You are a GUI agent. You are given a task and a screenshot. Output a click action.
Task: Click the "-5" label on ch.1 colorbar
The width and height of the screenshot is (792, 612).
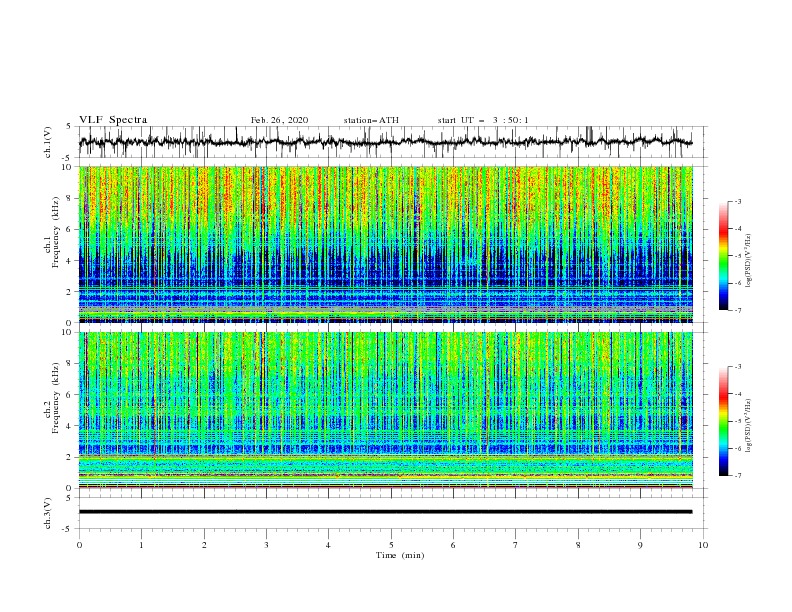click(x=738, y=256)
